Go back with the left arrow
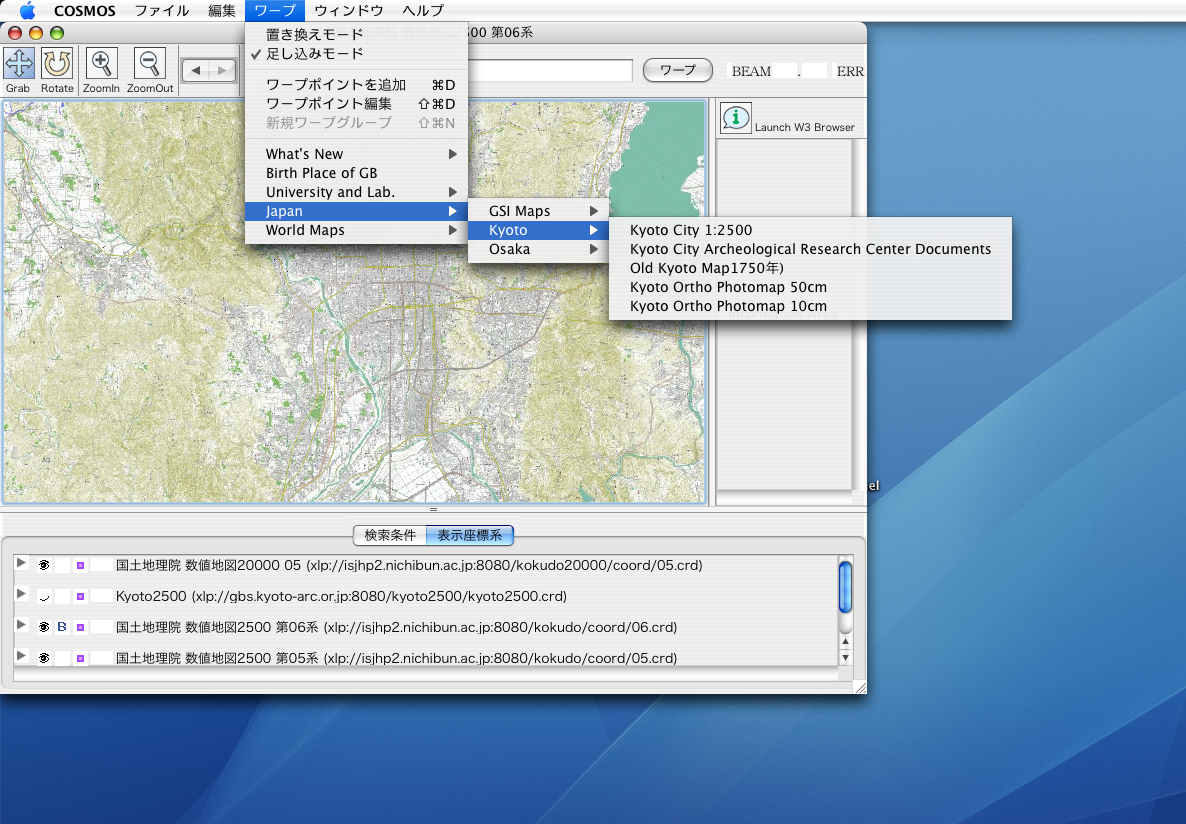The image size is (1186, 824). 196,70
